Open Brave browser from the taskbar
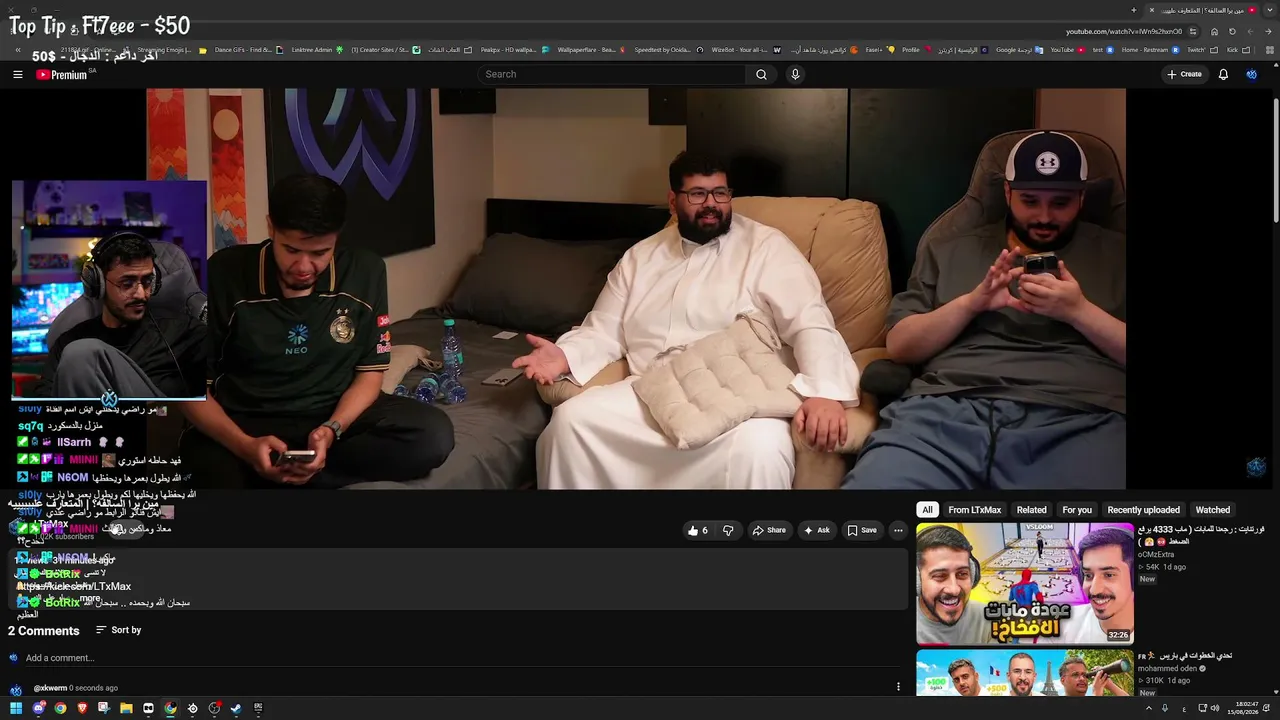Screen dimensions: 1280x720 tap(82, 709)
